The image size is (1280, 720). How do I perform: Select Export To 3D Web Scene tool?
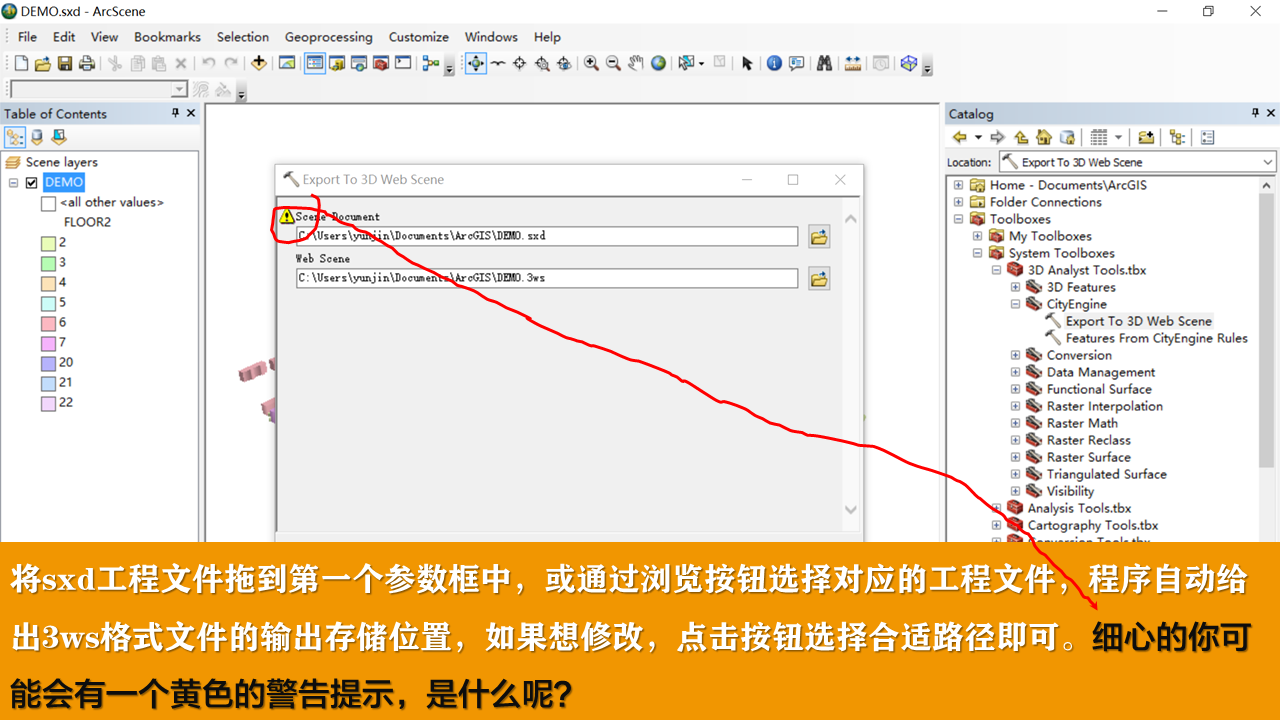1138,321
